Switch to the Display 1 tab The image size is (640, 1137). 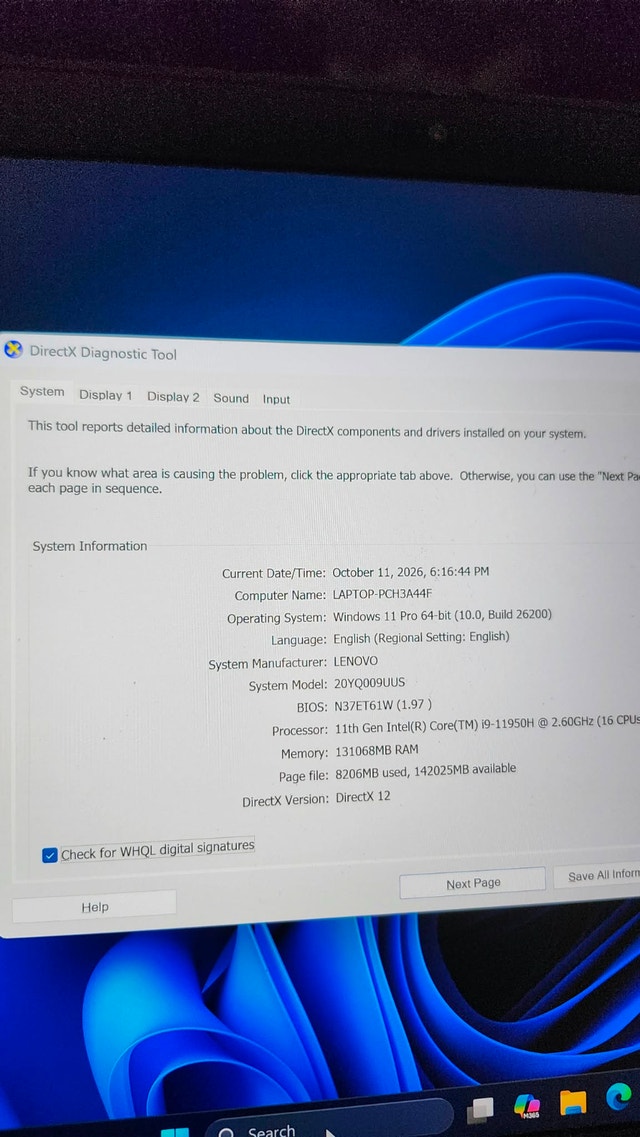(106, 395)
